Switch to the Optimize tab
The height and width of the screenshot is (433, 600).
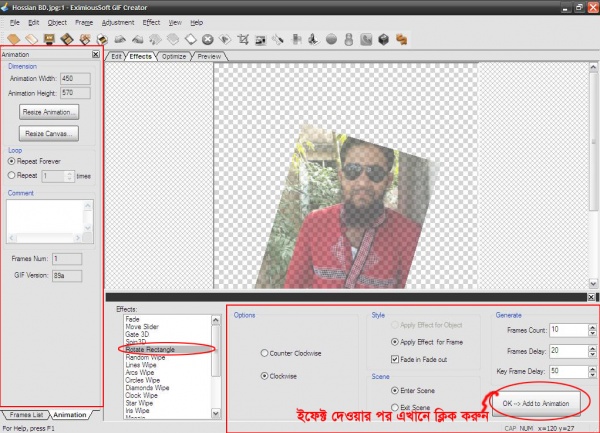[174, 56]
